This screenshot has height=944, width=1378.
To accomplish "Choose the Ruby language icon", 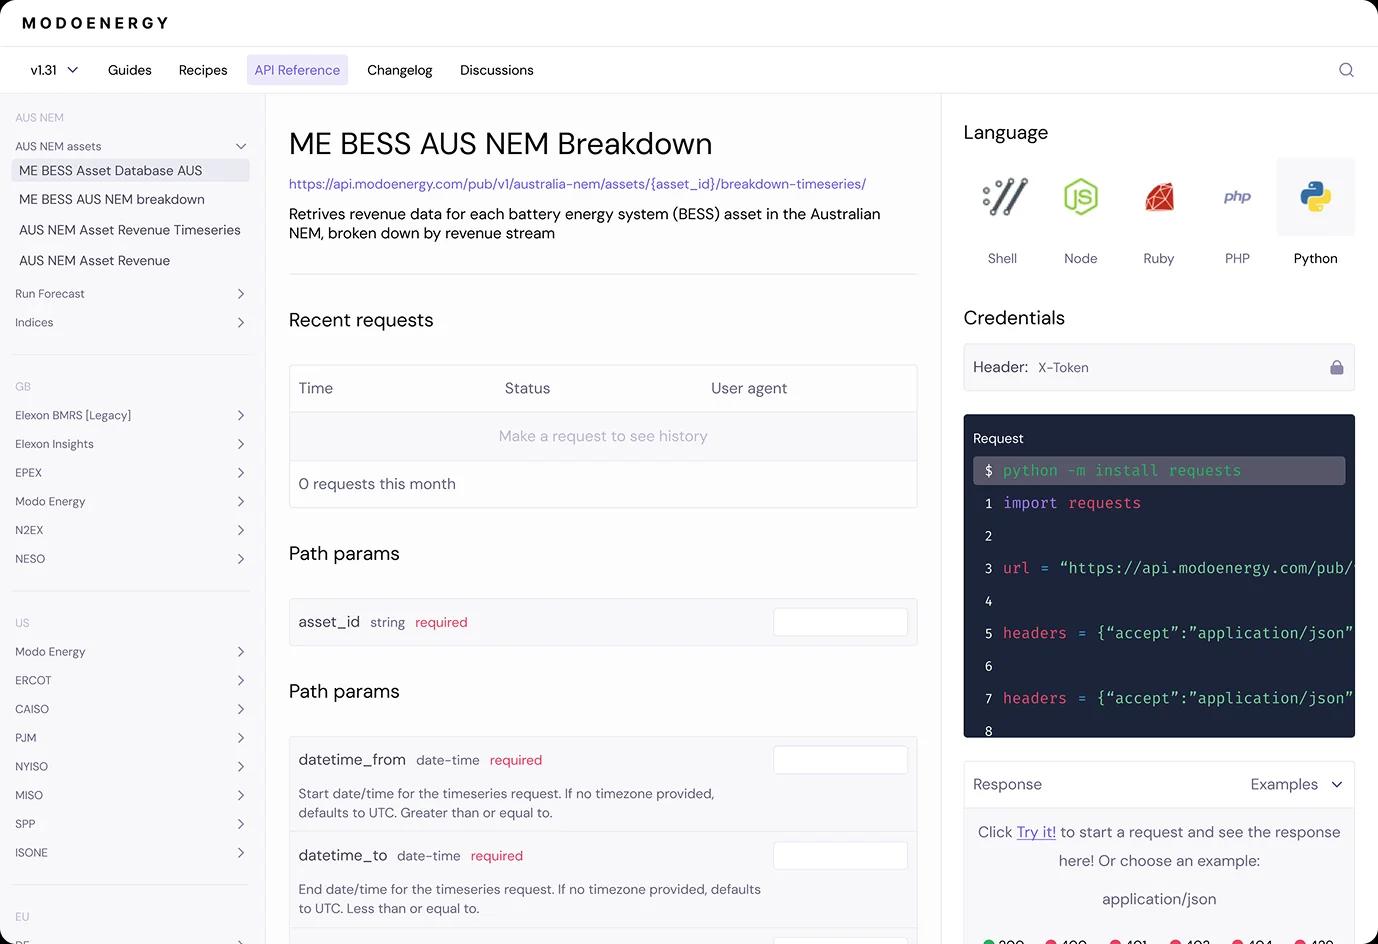I will click(1159, 198).
